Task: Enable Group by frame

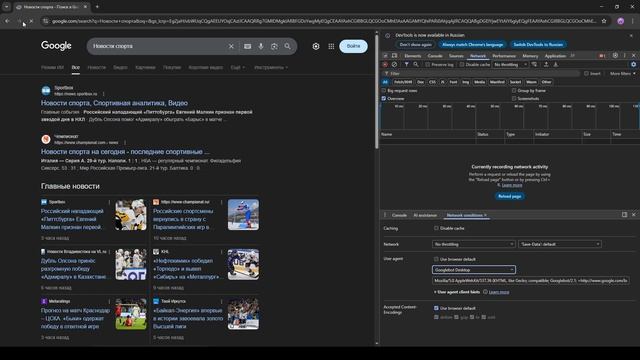Action: point(514,91)
